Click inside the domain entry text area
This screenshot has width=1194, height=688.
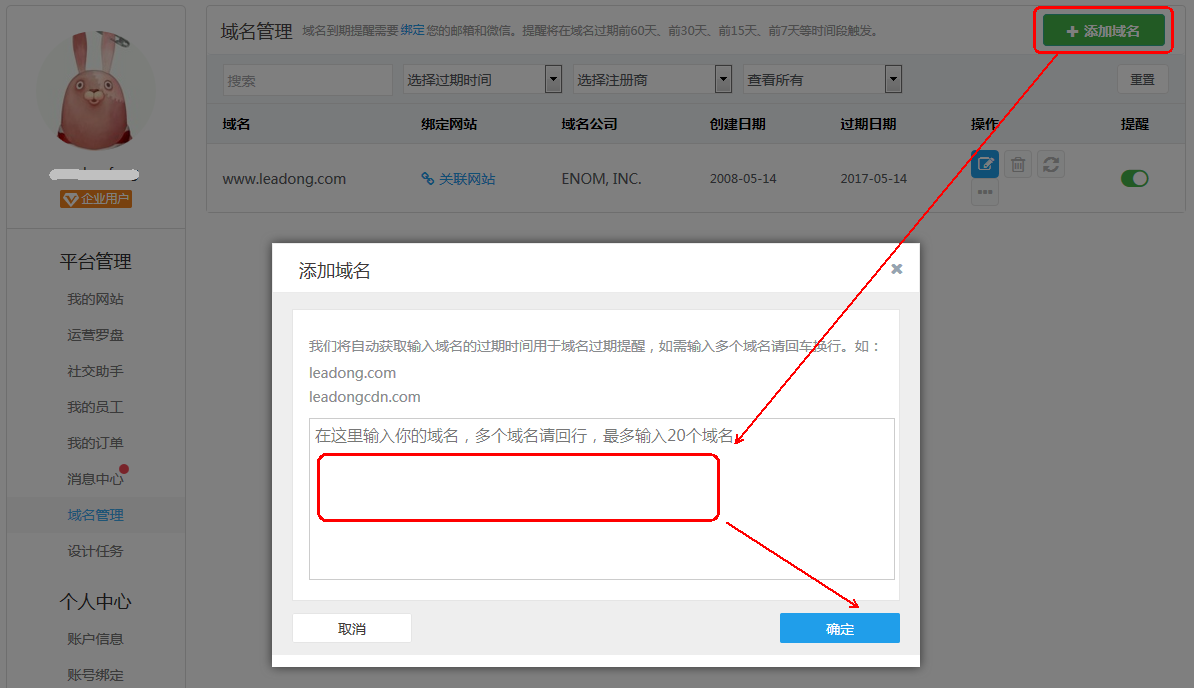601,498
